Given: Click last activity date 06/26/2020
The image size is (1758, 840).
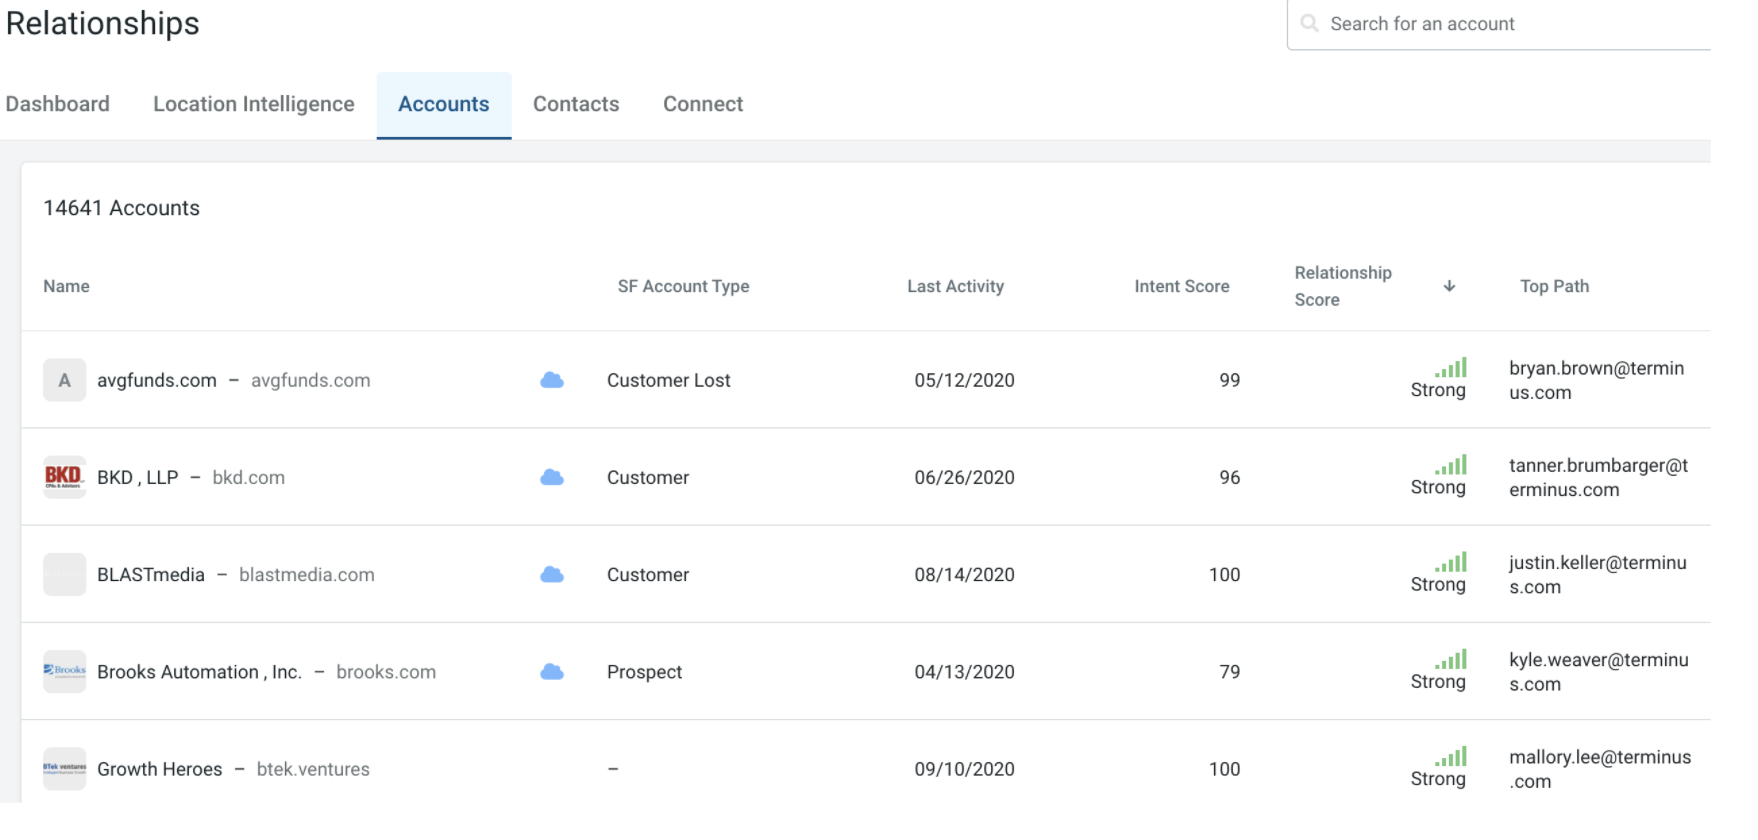Looking at the screenshot, I should click(964, 477).
